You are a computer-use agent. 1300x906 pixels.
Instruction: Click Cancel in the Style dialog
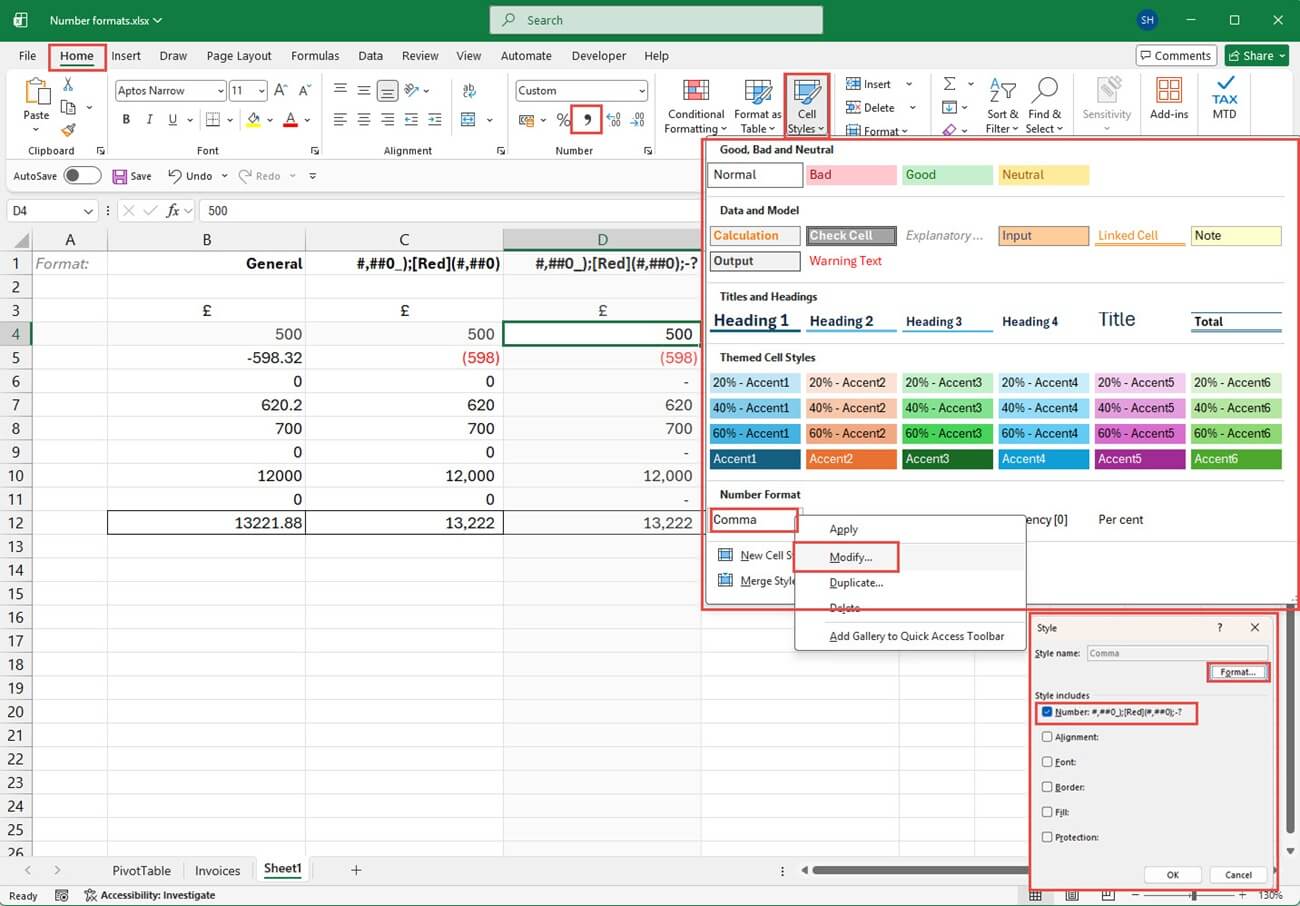1238,875
